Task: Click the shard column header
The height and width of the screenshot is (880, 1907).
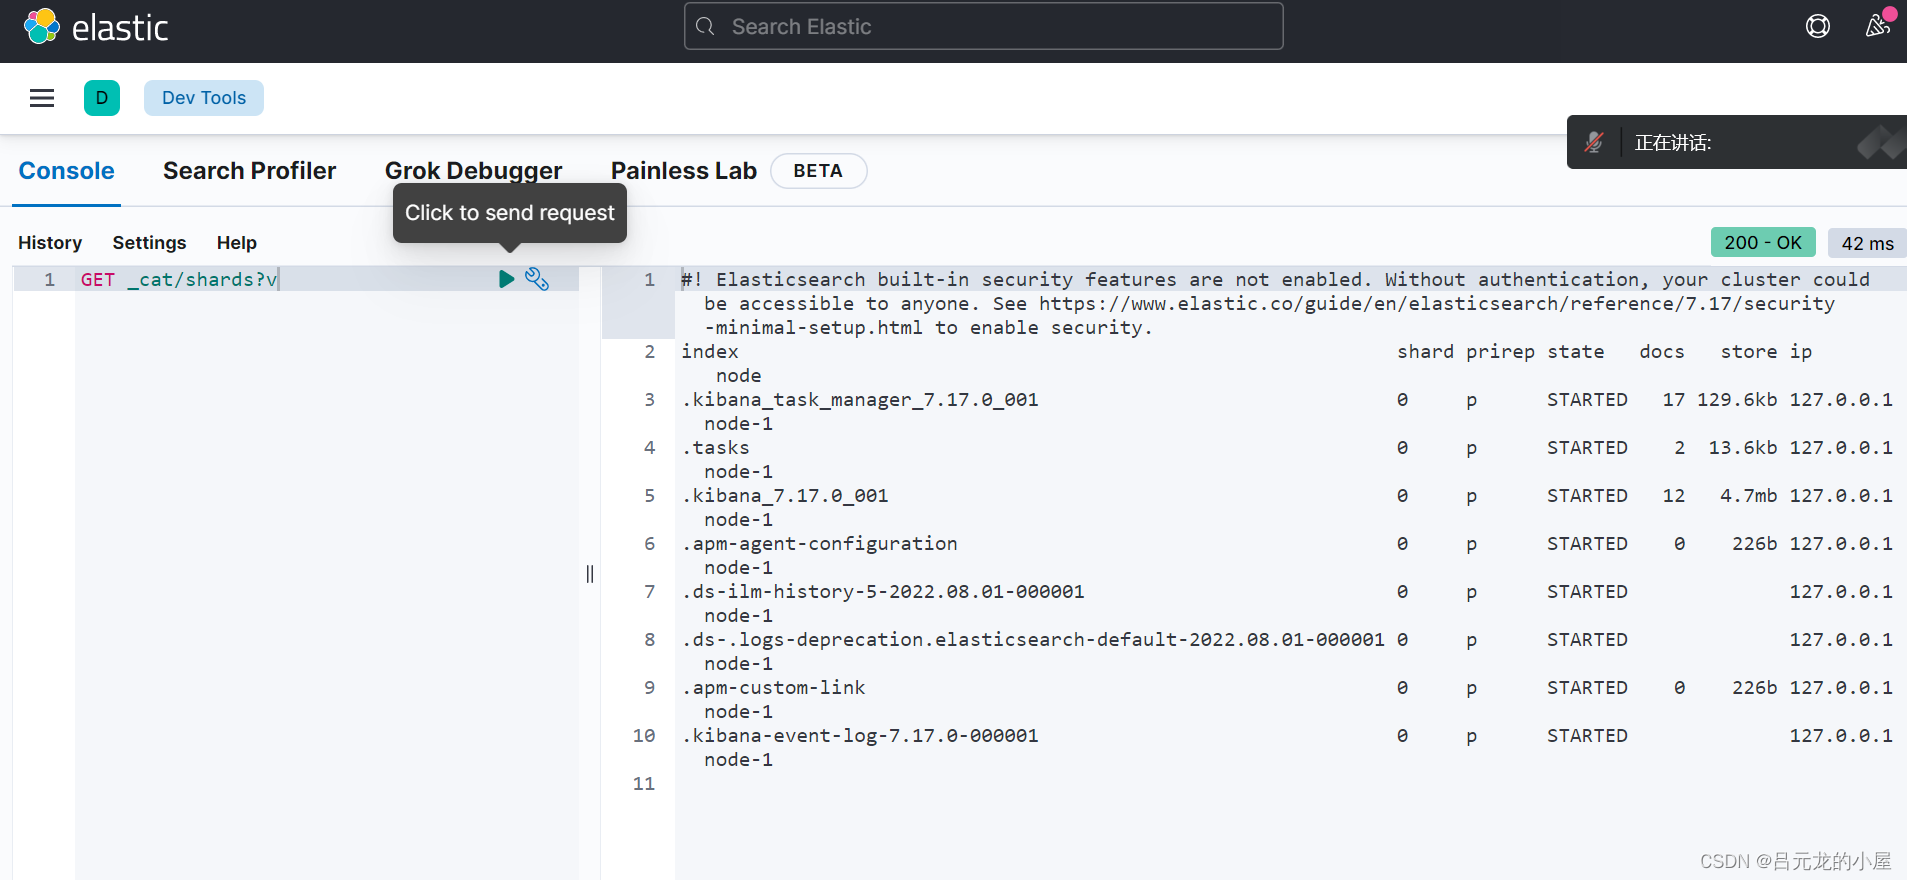Action: coord(1425,352)
